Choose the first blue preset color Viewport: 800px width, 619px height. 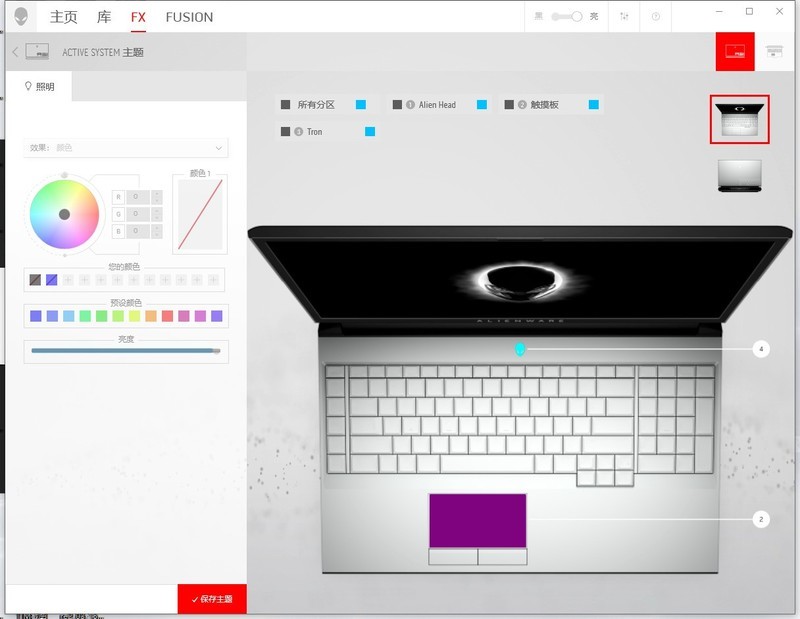tap(36, 316)
